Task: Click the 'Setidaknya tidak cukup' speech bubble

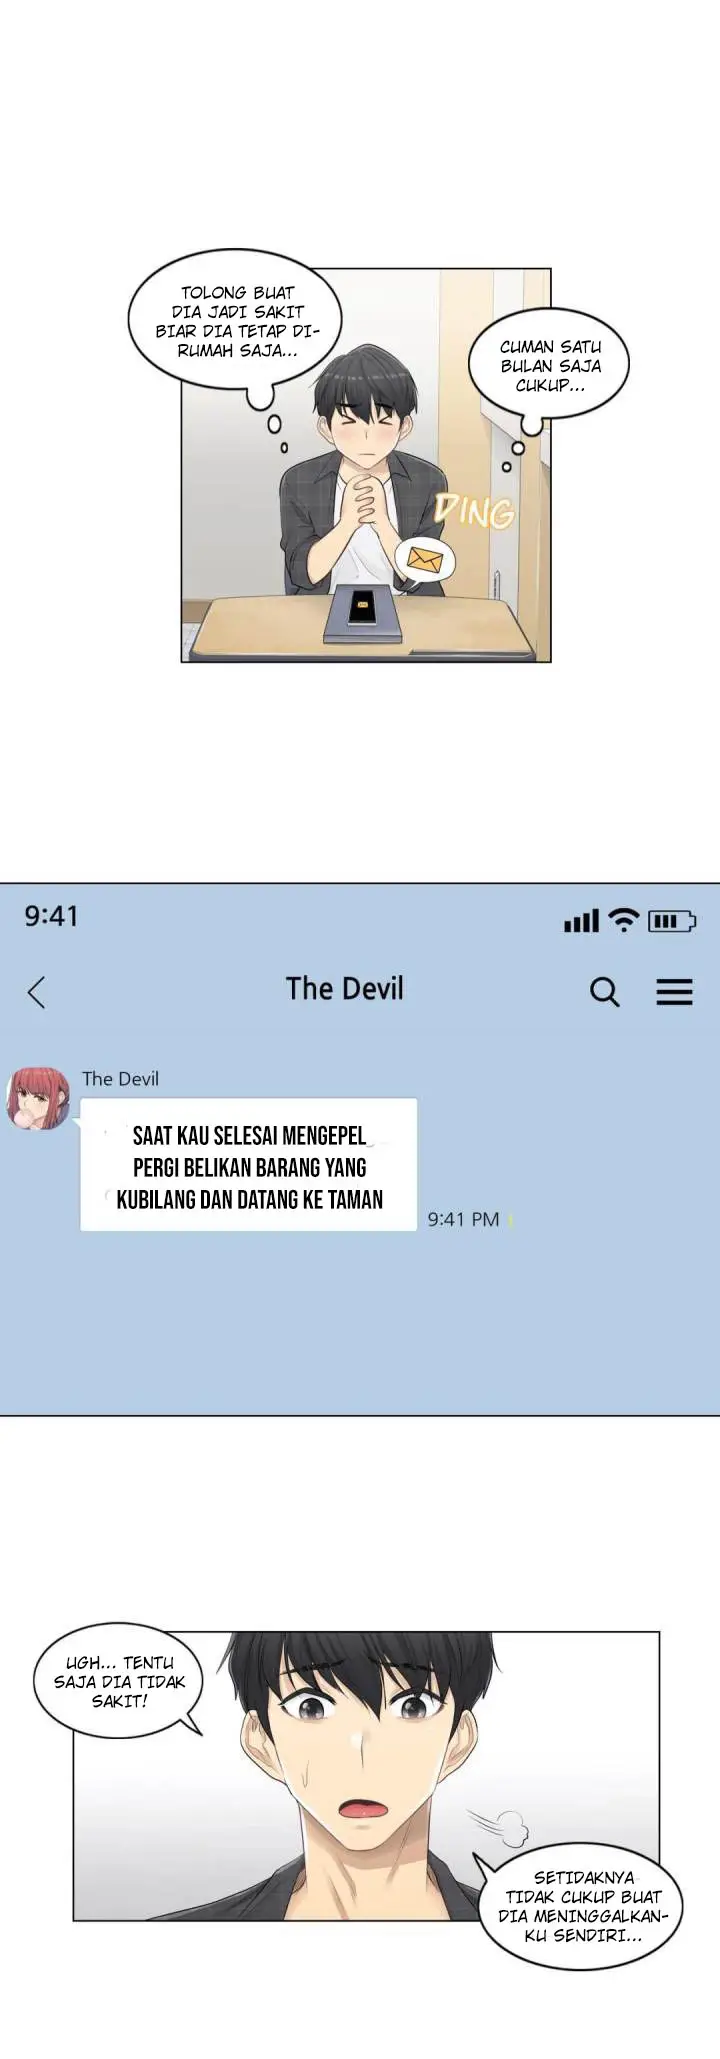Action: click(583, 1906)
